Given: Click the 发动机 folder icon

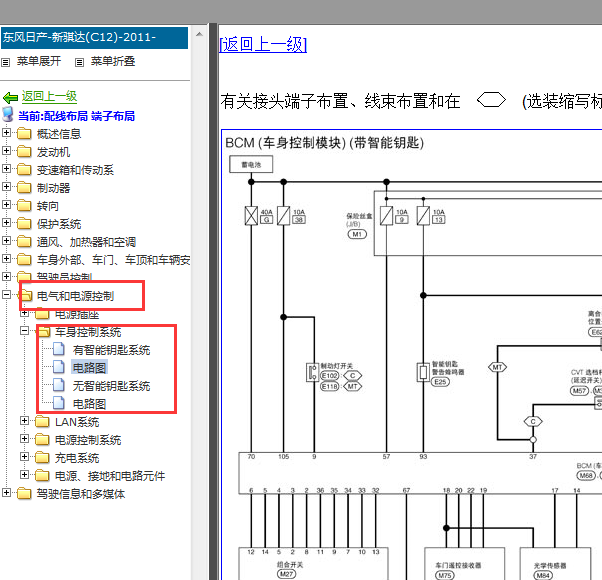Looking at the screenshot, I should pos(24,151).
